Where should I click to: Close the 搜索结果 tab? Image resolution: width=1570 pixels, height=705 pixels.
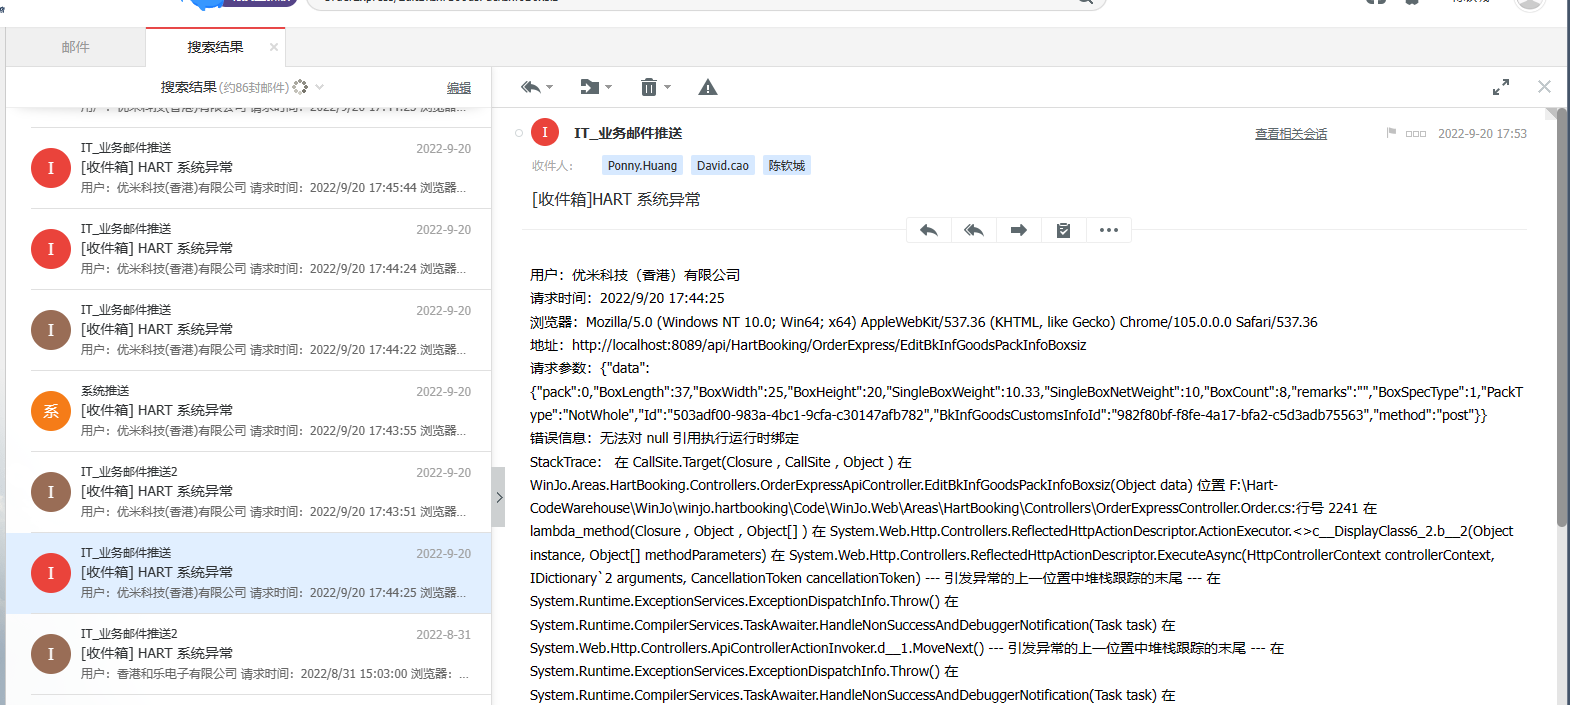274,47
